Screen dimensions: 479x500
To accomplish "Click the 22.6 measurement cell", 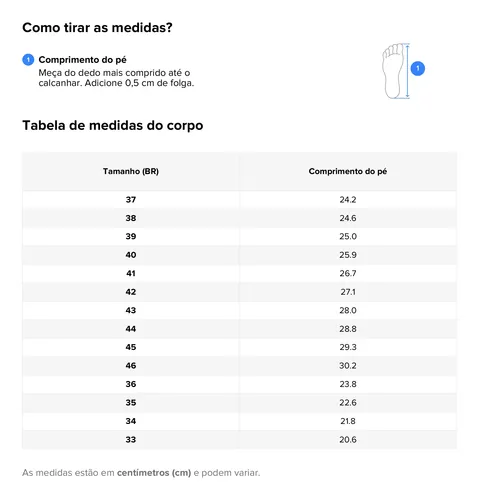I will pos(348,403).
